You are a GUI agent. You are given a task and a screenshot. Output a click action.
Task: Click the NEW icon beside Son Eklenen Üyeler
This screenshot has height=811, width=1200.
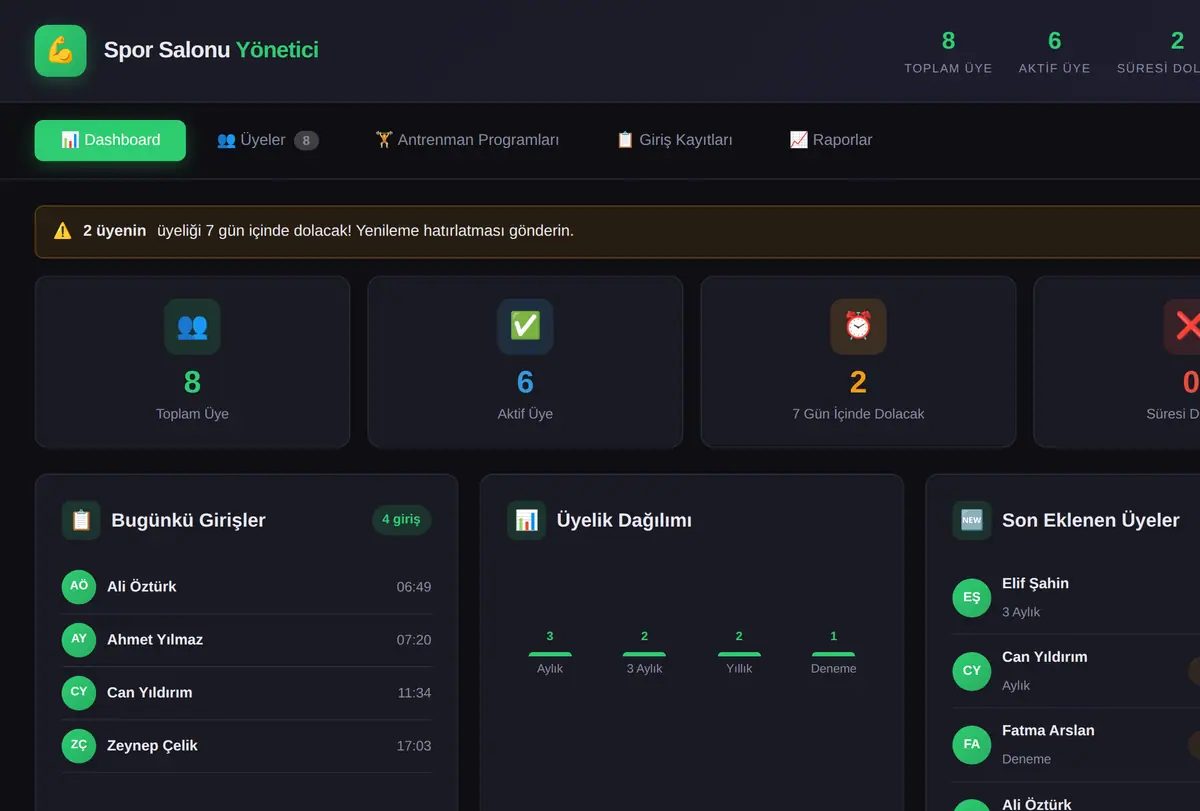(x=972, y=520)
